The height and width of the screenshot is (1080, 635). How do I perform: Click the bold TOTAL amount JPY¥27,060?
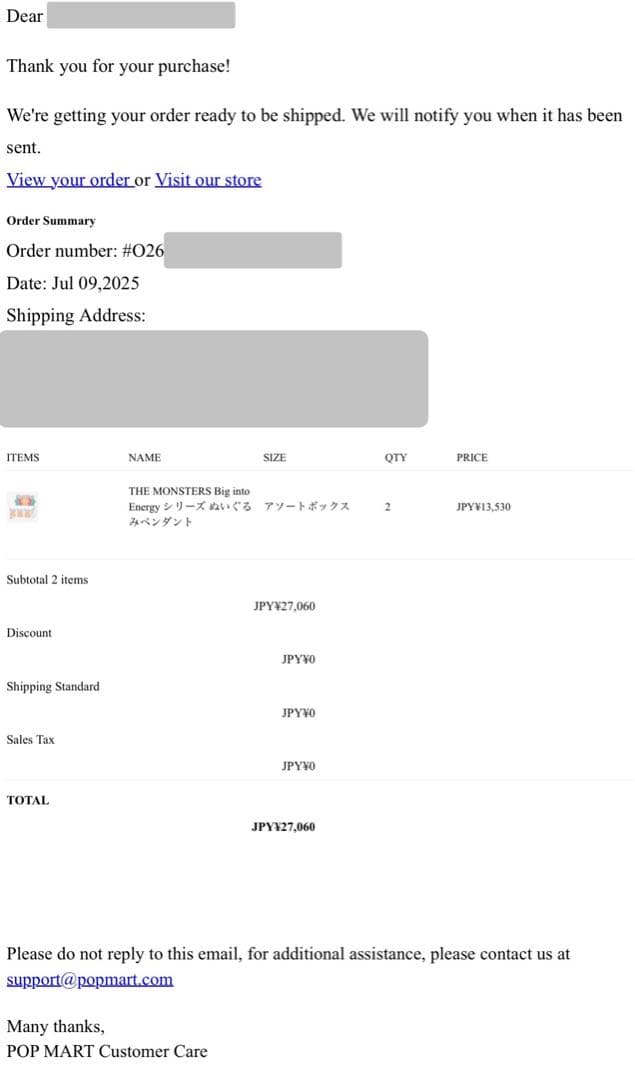click(284, 827)
